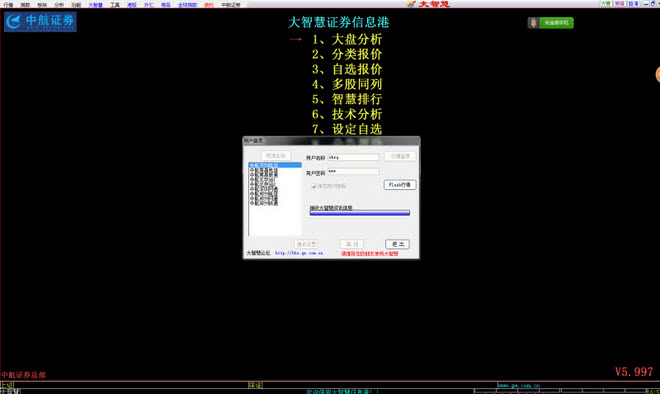Select 1、大盘分析

click(347, 39)
